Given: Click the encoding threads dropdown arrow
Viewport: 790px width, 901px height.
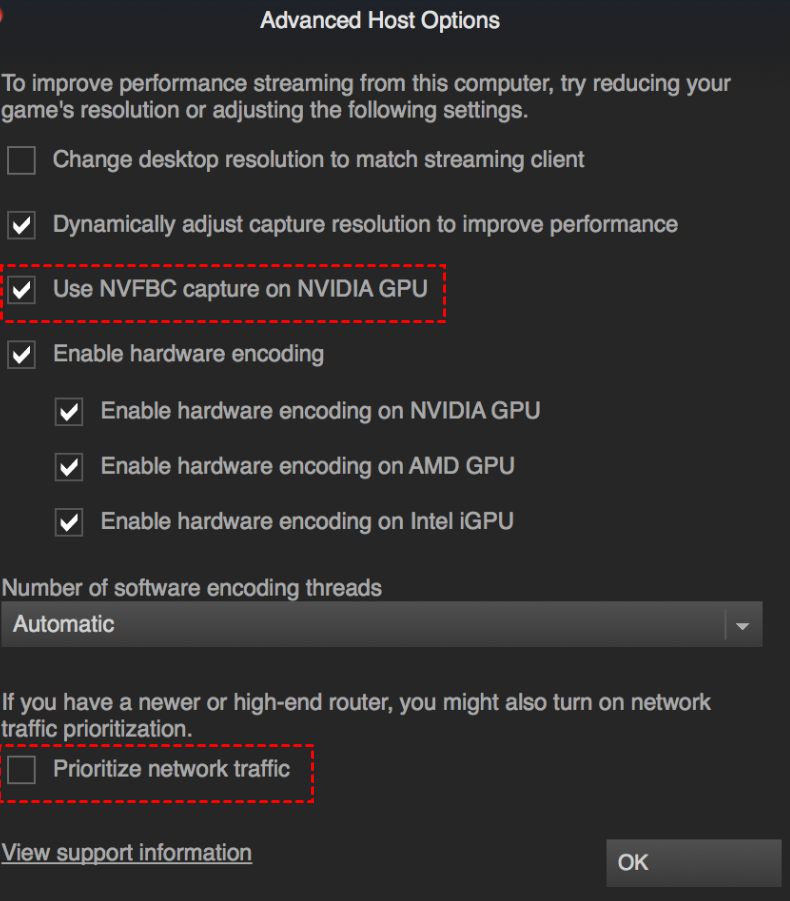Looking at the screenshot, I should (742, 625).
